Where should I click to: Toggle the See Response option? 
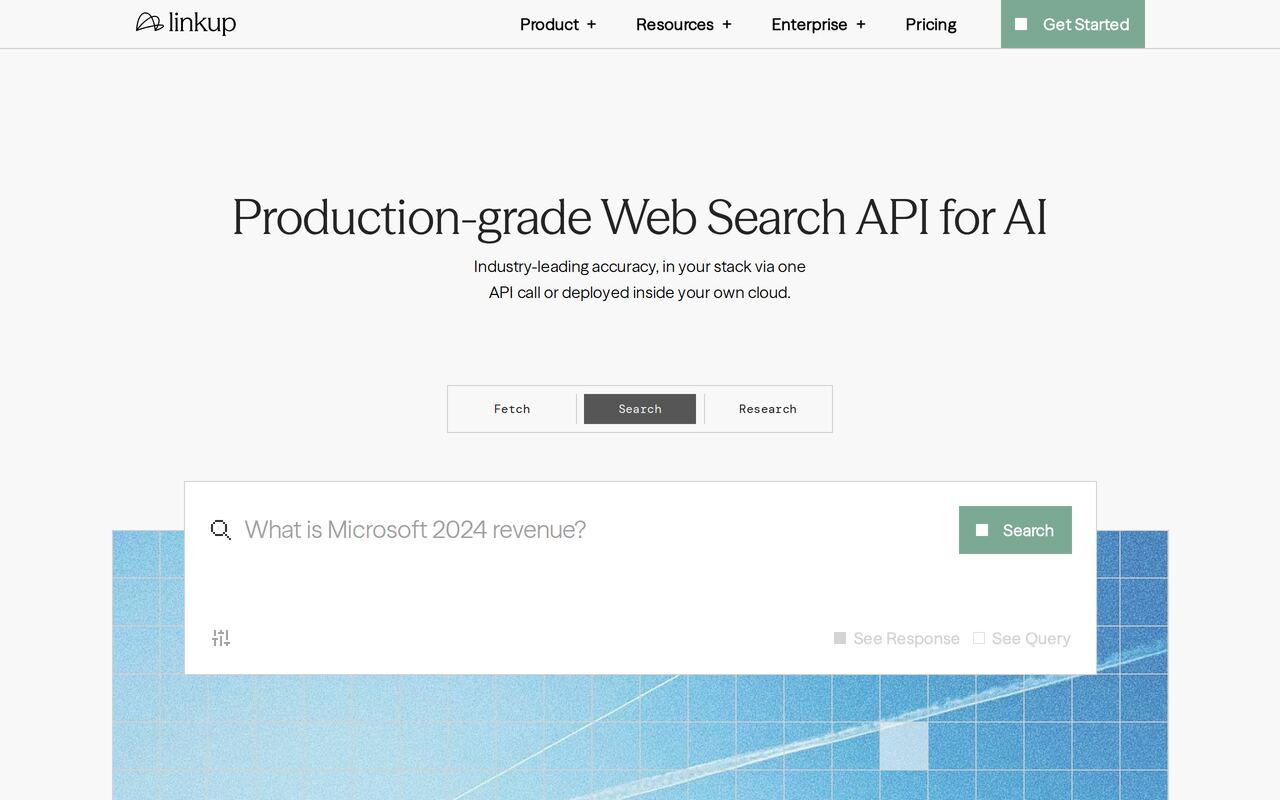pos(897,638)
